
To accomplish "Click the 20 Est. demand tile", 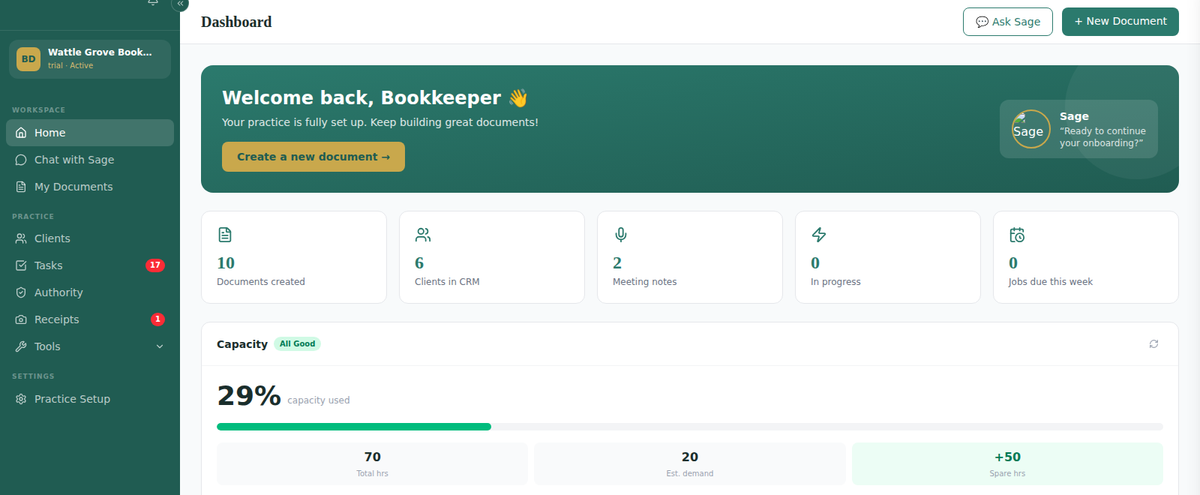I will (690, 464).
